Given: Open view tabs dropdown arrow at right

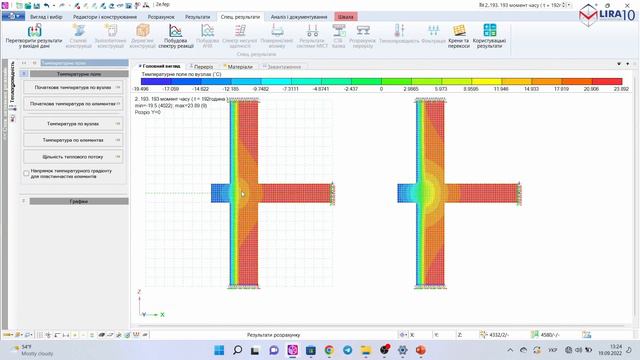Looking at the screenshot, I should [x=619, y=64].
